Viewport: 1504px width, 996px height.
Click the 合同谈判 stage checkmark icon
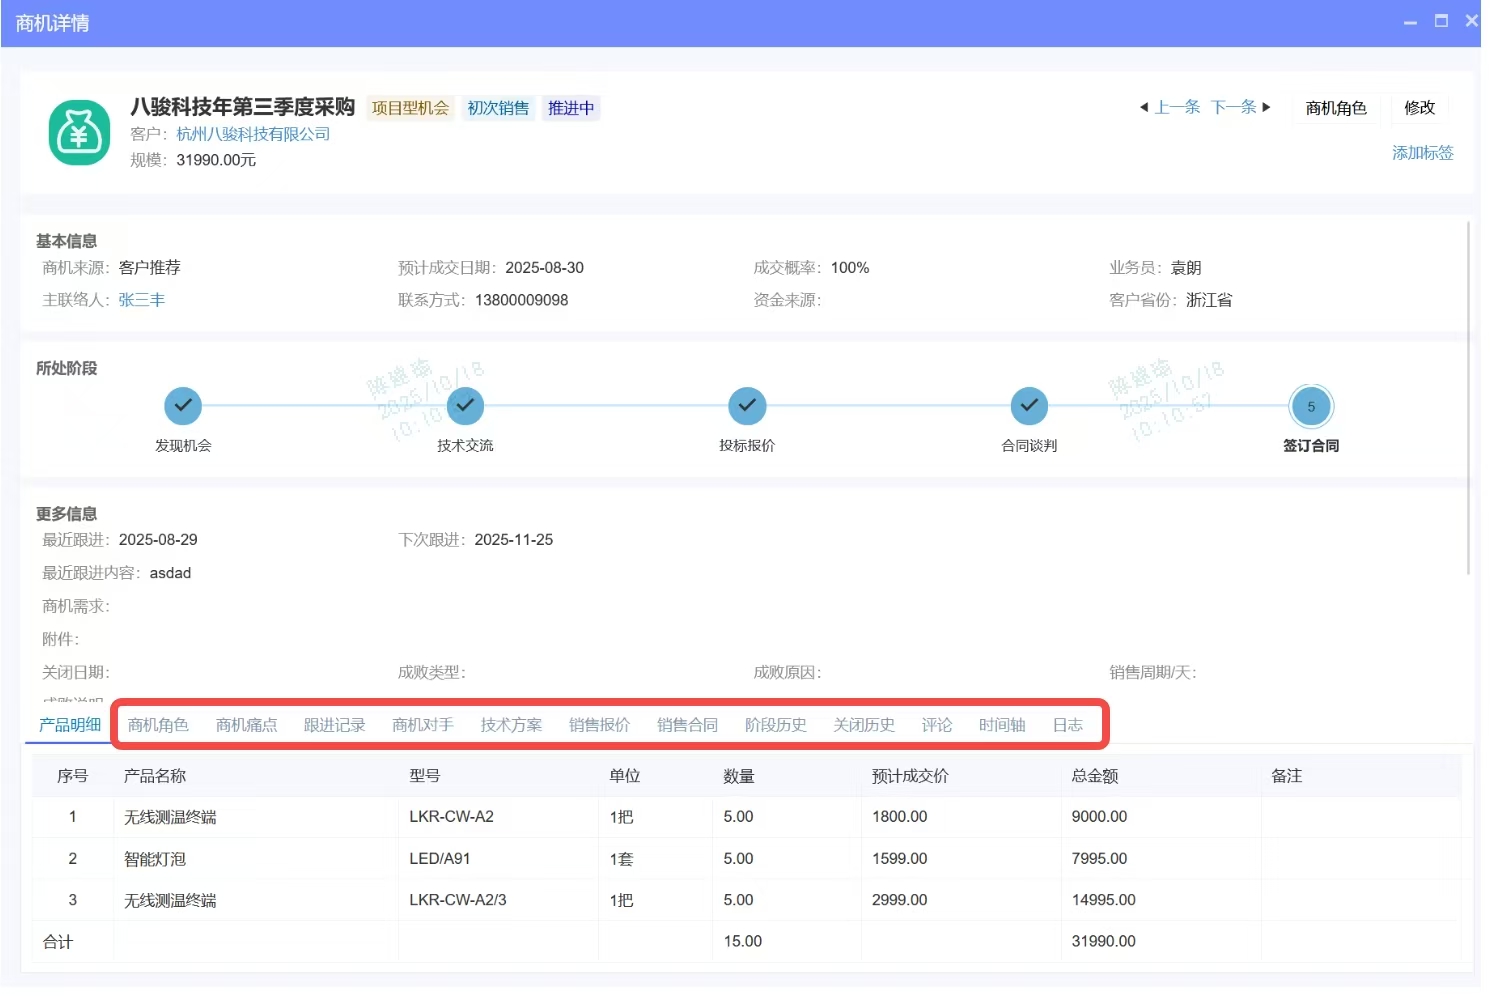click(1029, 406)
